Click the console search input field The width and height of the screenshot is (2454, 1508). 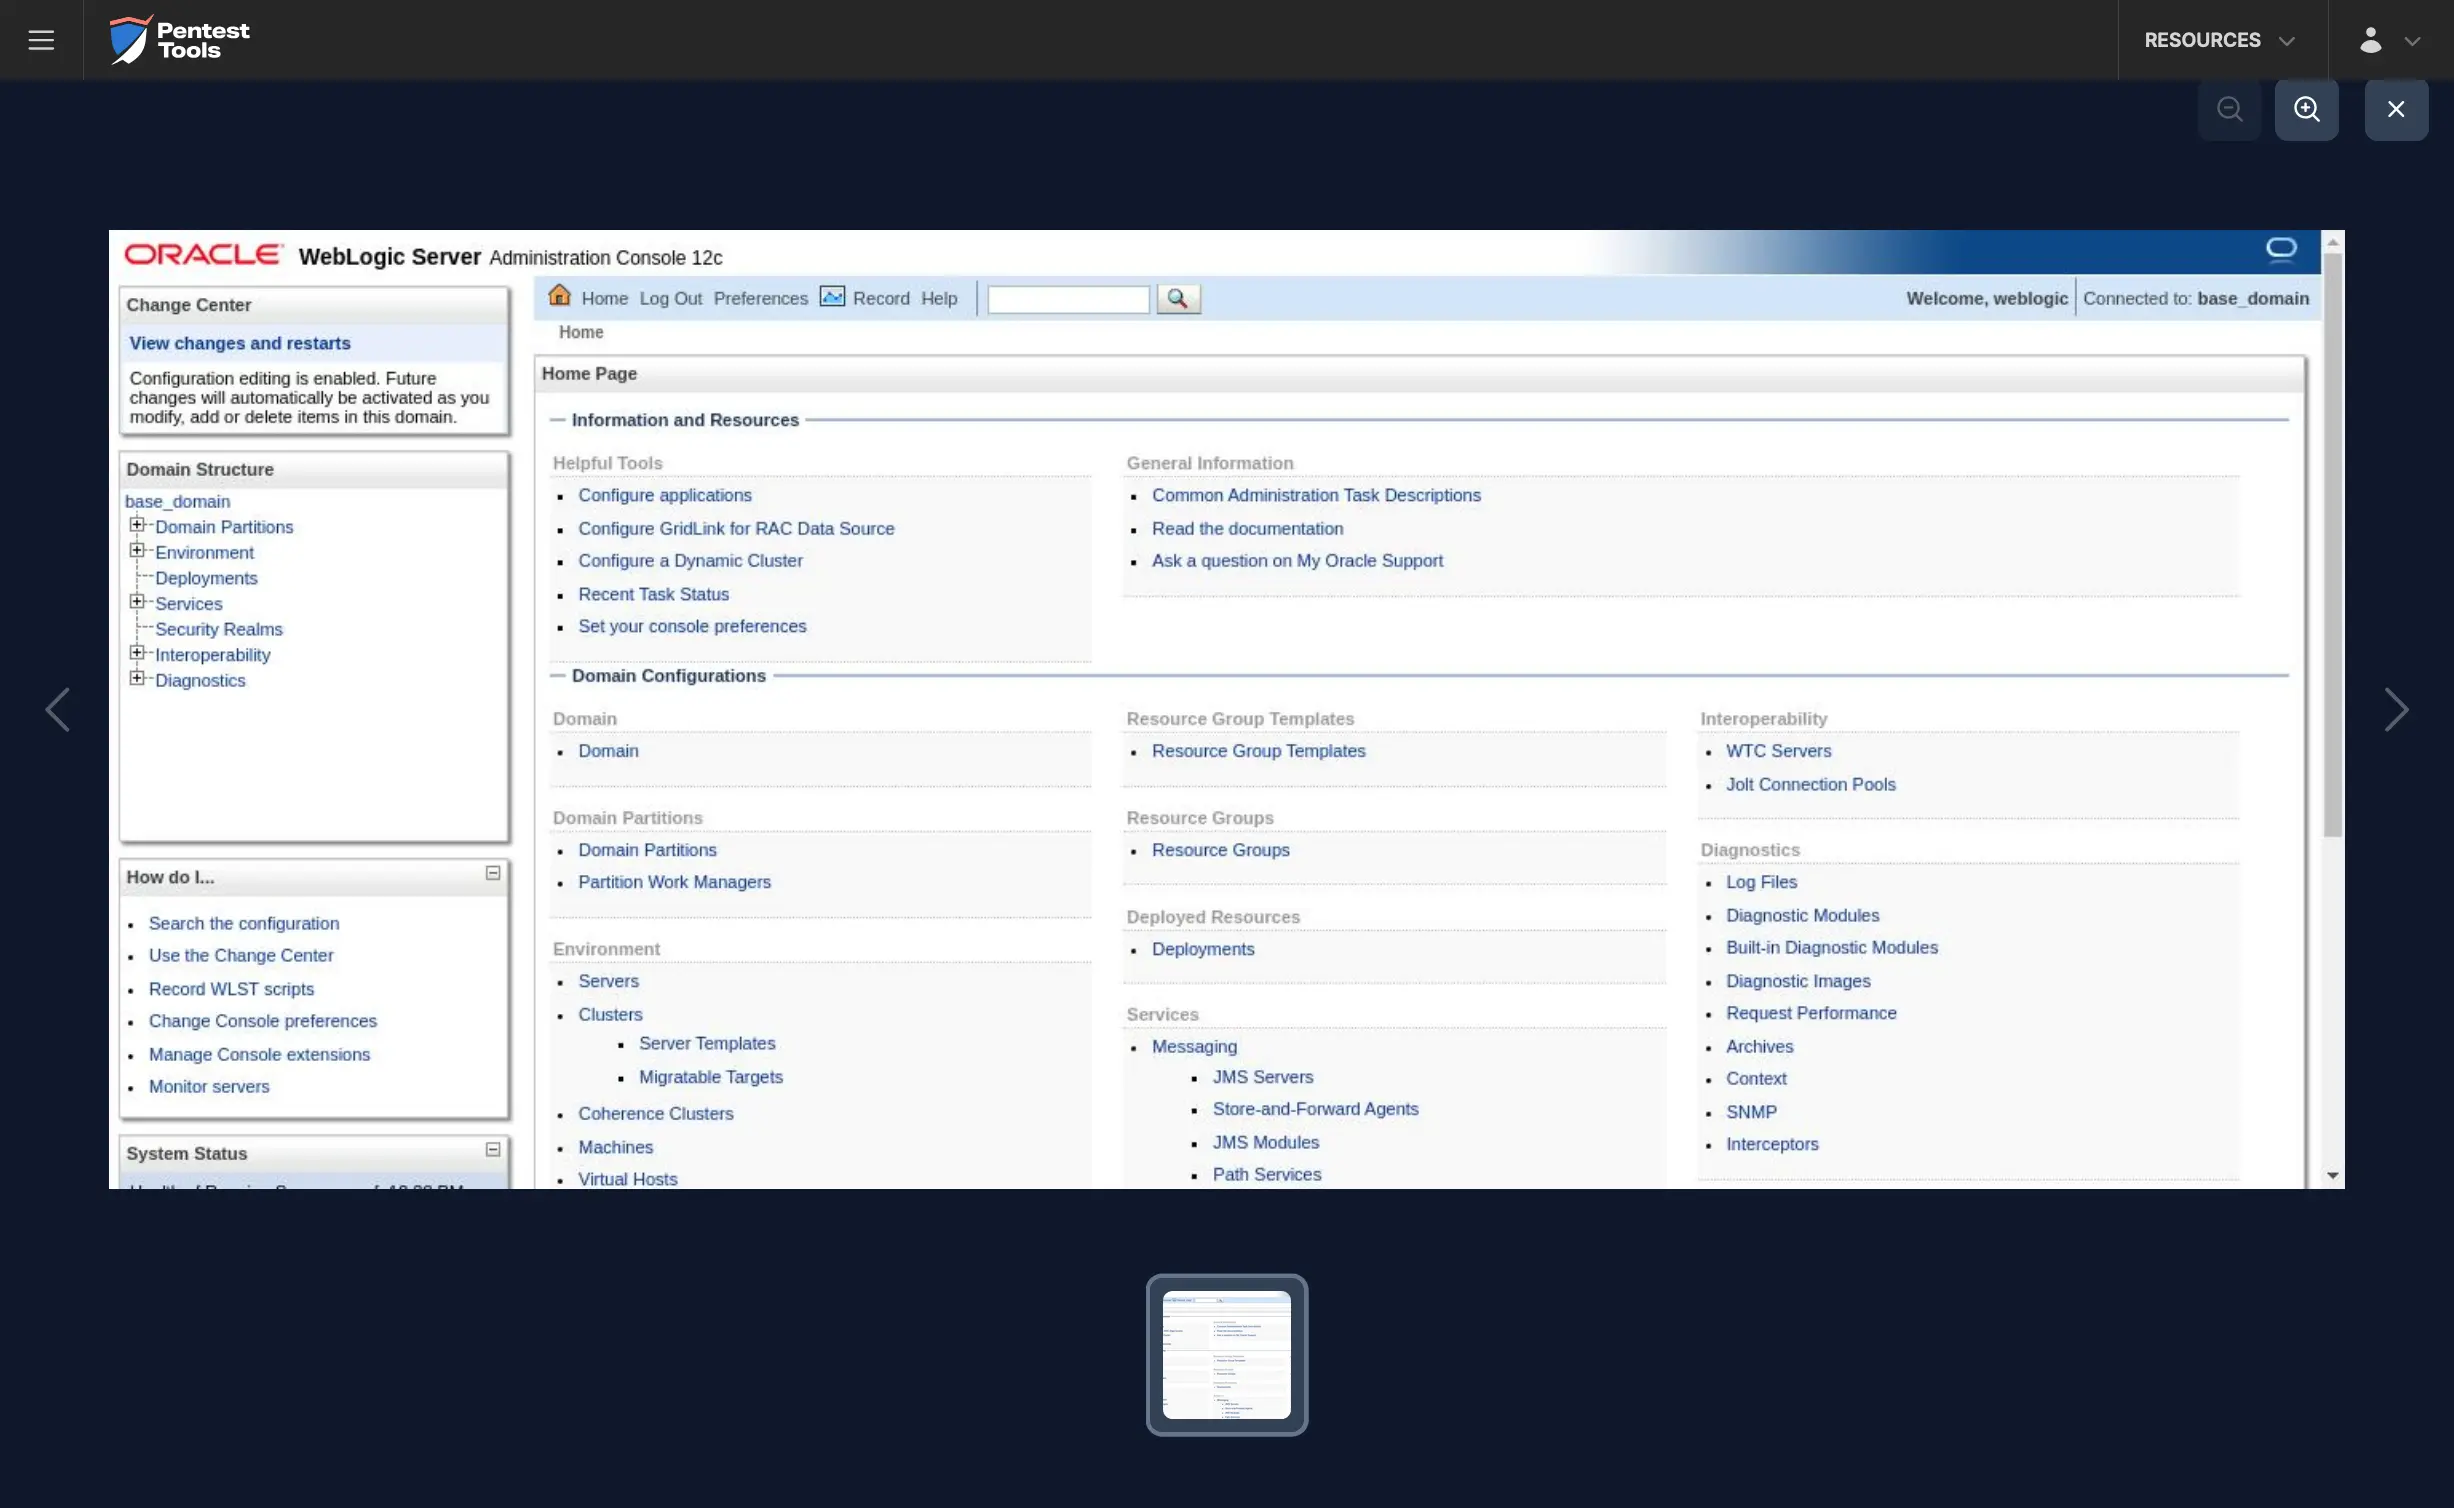click(x=1068, y=299)
